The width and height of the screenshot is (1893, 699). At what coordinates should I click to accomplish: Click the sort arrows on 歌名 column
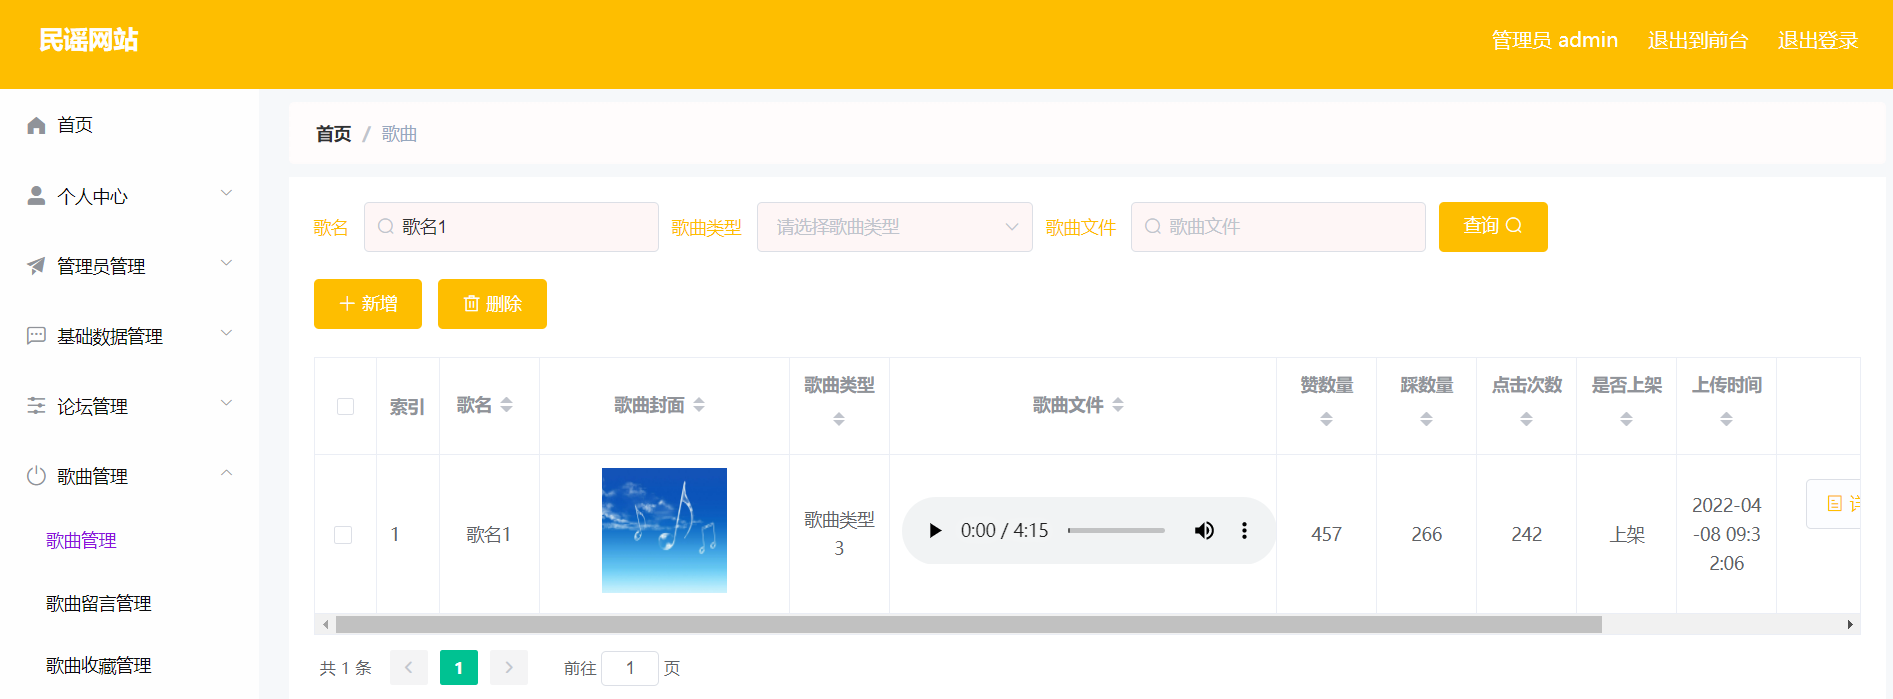coord(507,405)
